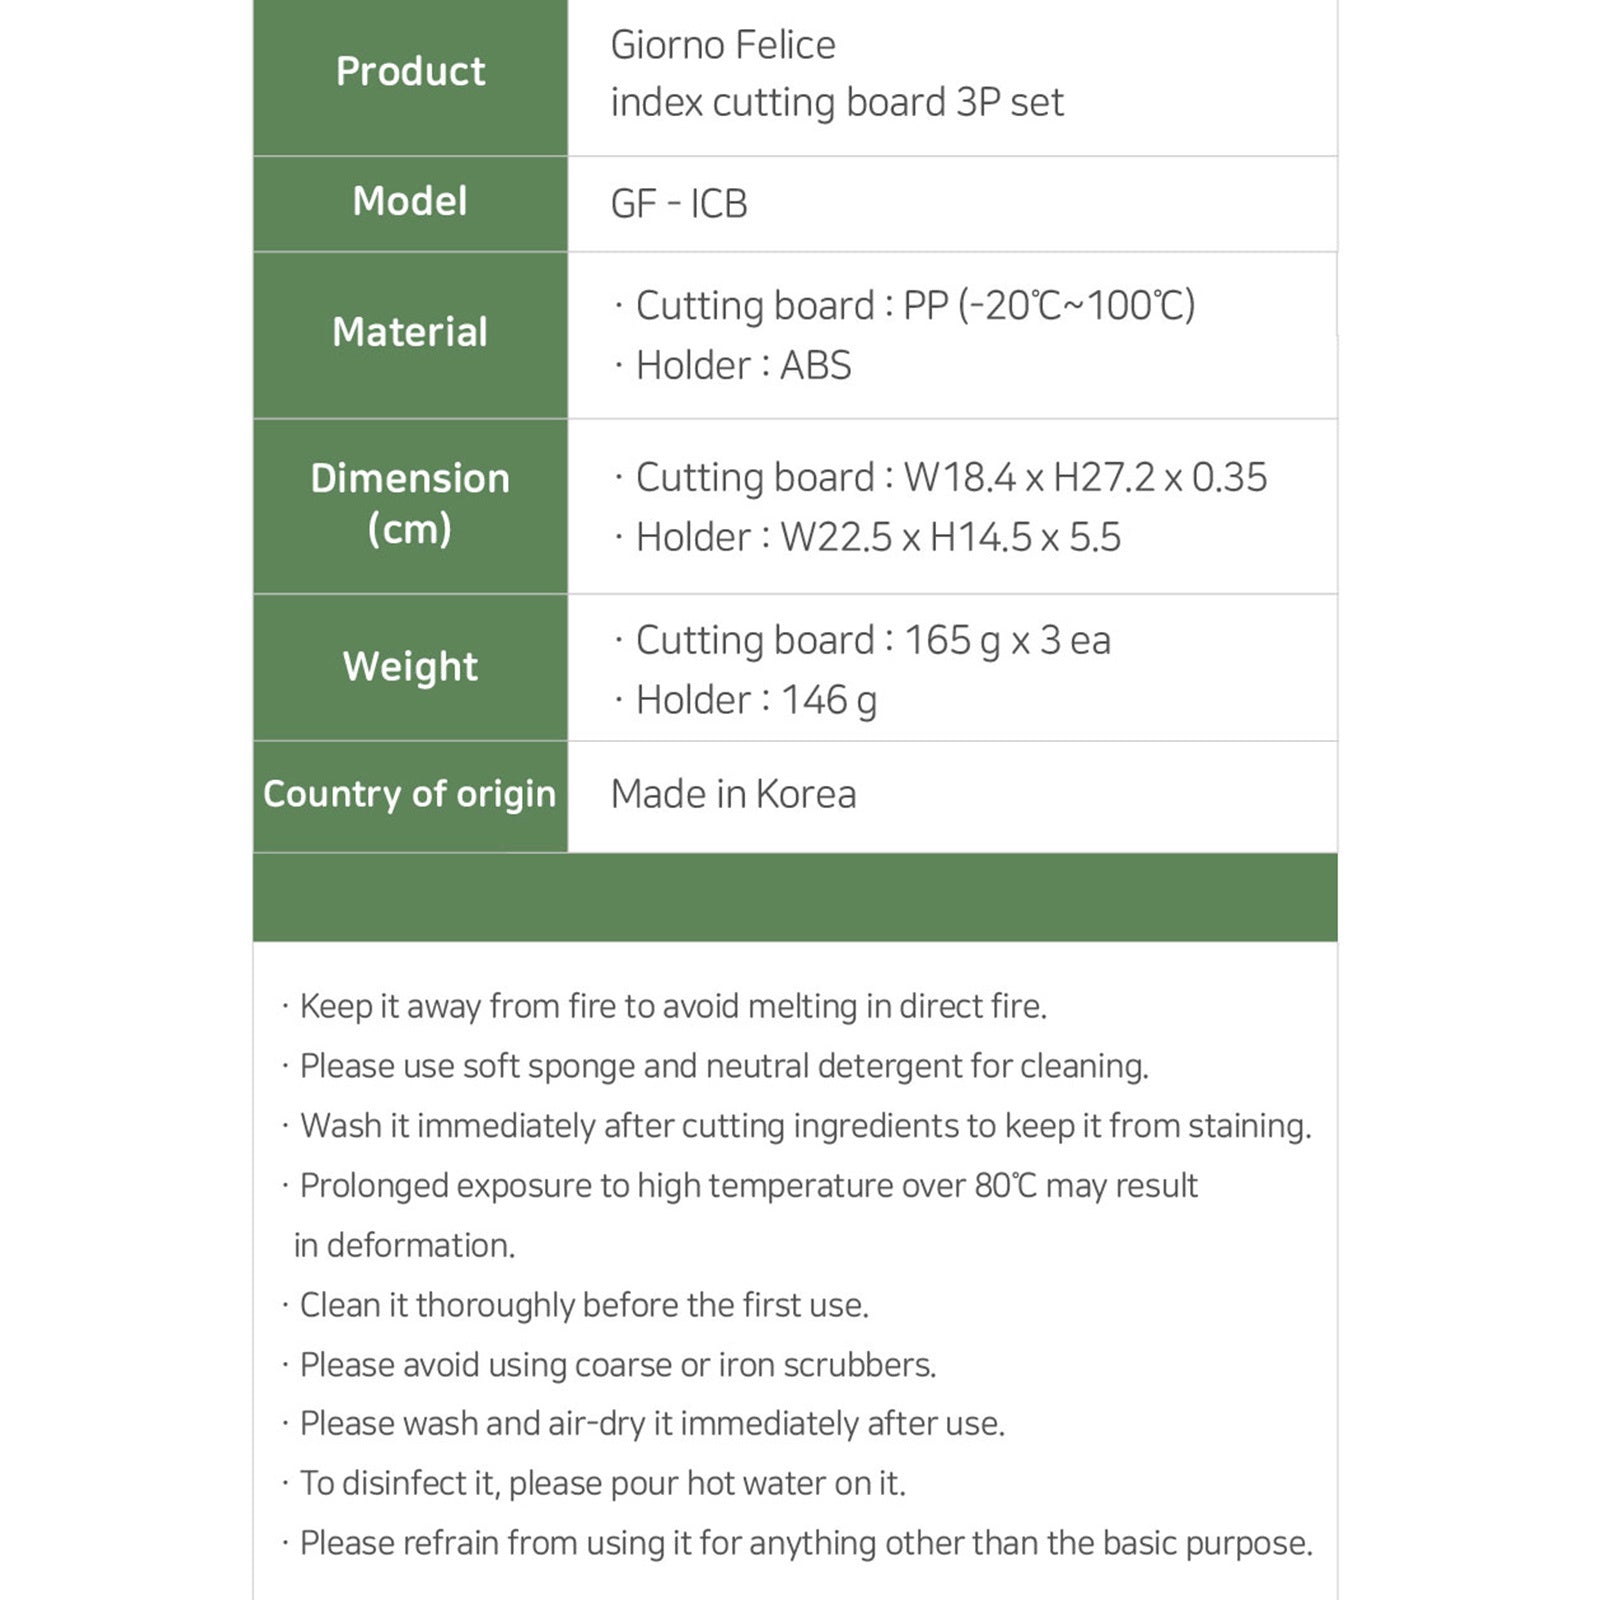Click the Cutting board 165 g weight line
The width and height of the screenshot is (1600, 1600).
coord(872,641)
